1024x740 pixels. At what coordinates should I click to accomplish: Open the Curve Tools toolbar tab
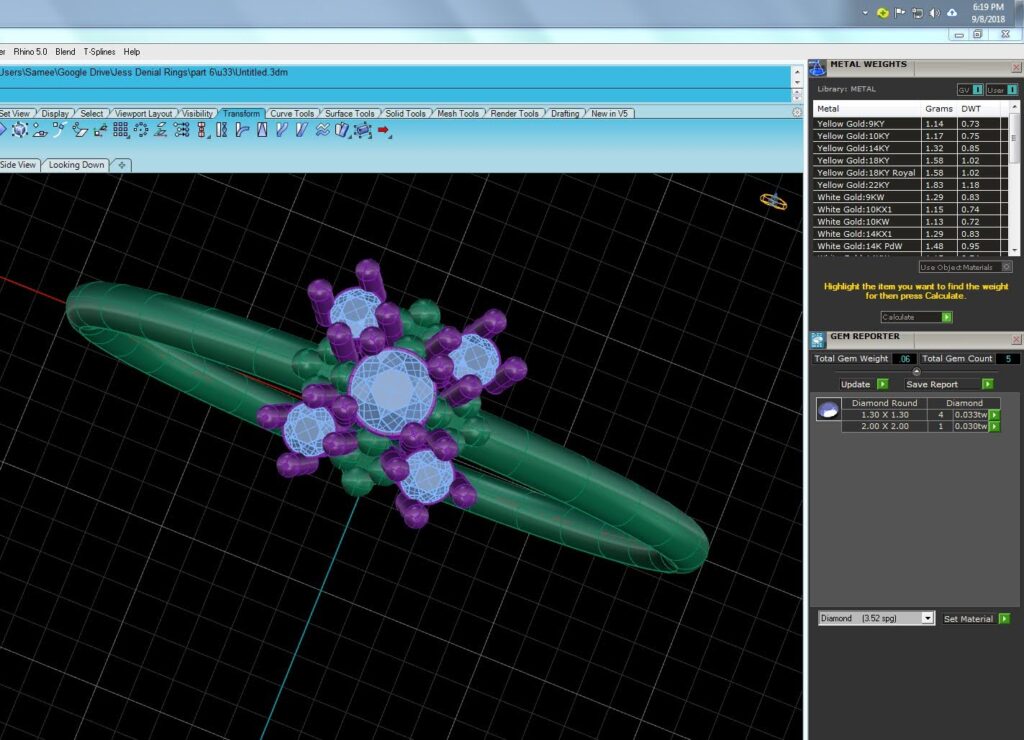tap(291, 113)
